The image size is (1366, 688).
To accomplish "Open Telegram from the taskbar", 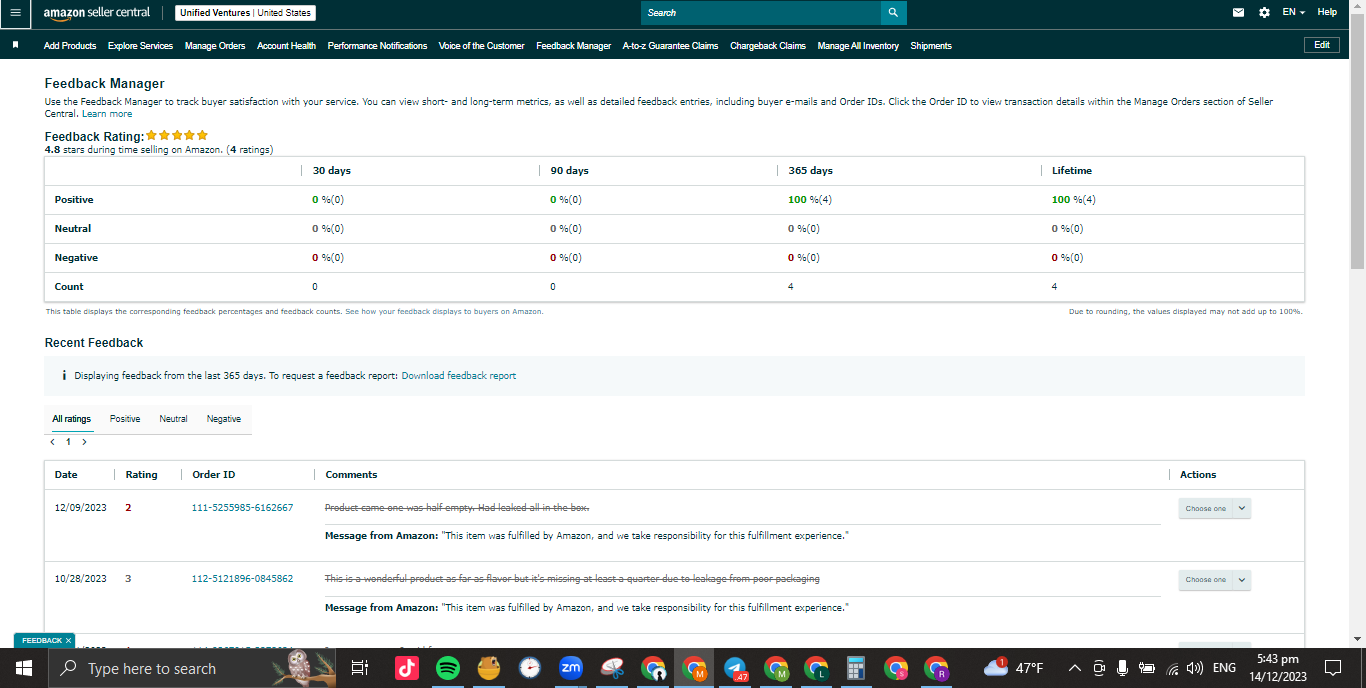I will pos(735,668).
